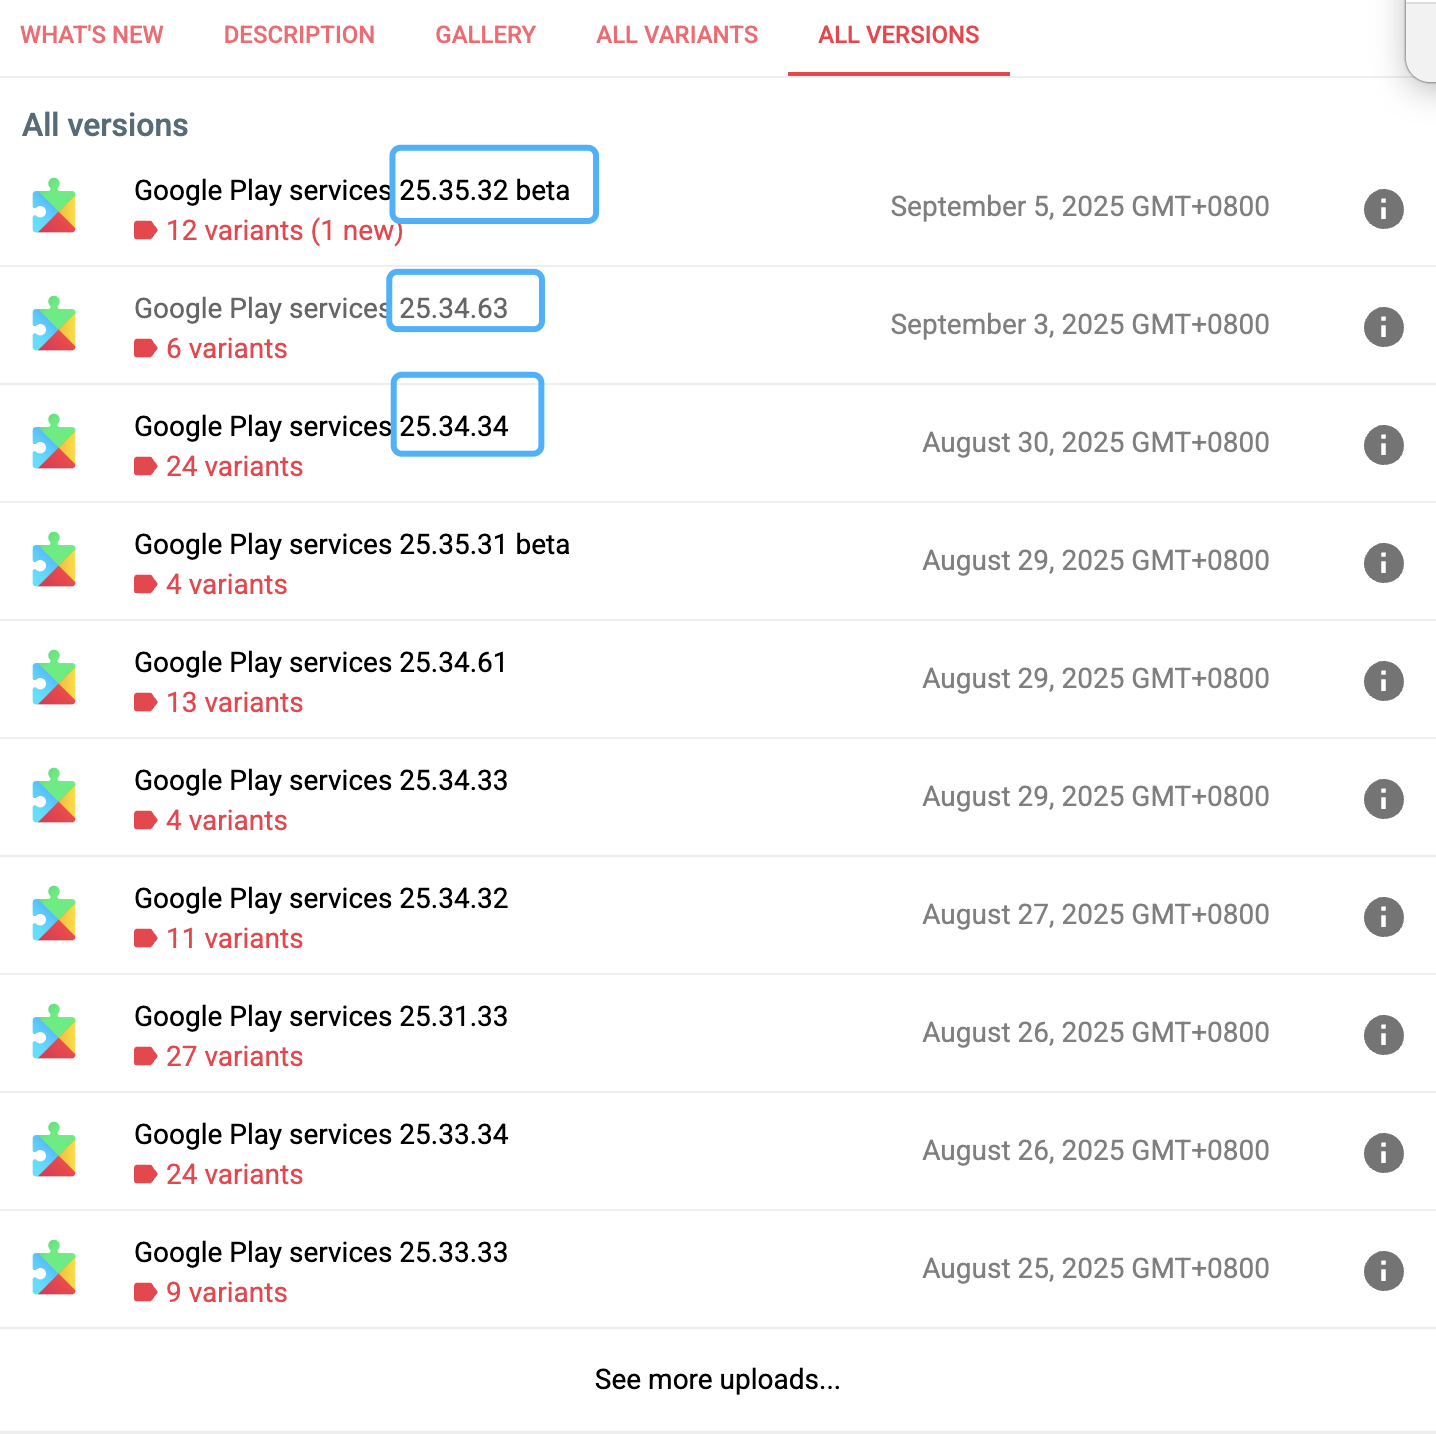This screenshot has height=1434, width=1436.
Task: Click app icon beside version 25.34.61
Action: coord(54,678)
